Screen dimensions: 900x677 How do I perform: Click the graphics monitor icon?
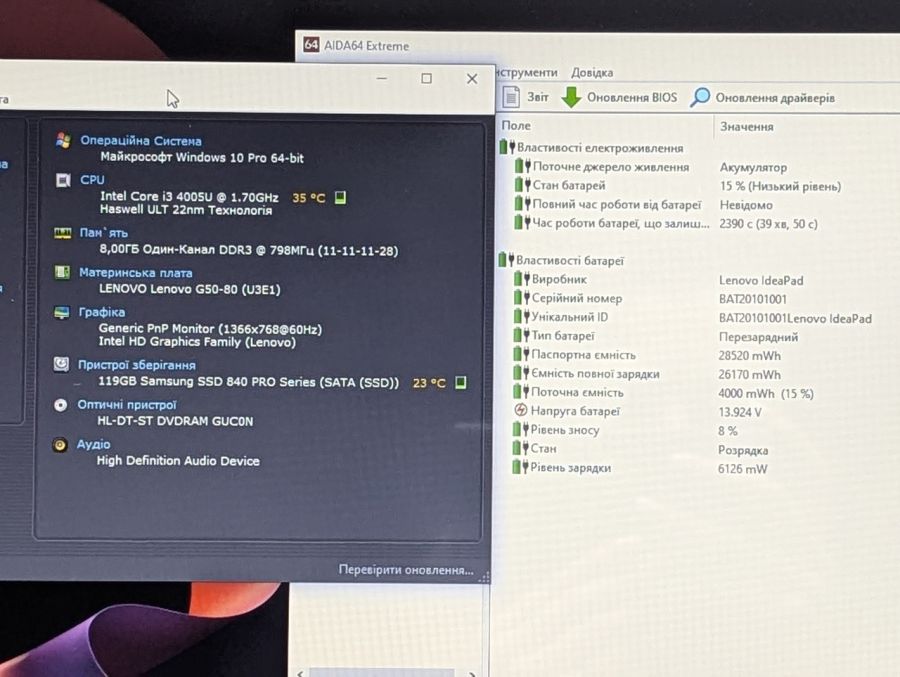click(61, 312)
